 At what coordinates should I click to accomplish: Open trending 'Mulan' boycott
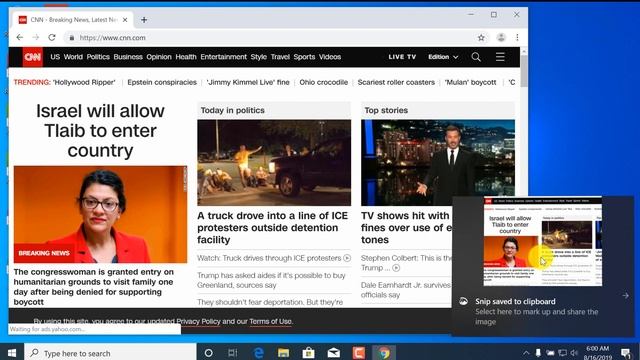tap(471, 82)
